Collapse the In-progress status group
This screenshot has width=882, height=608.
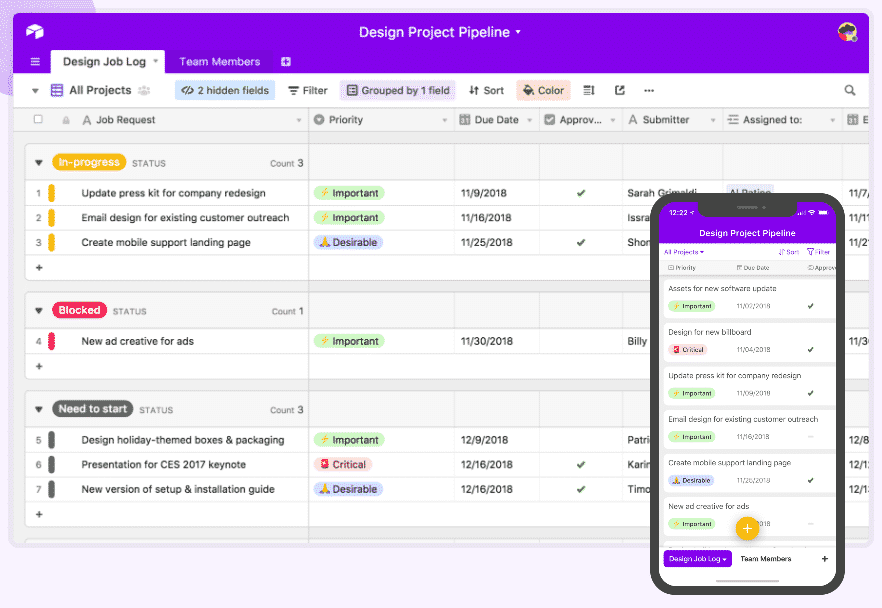[x=39, y=162]
